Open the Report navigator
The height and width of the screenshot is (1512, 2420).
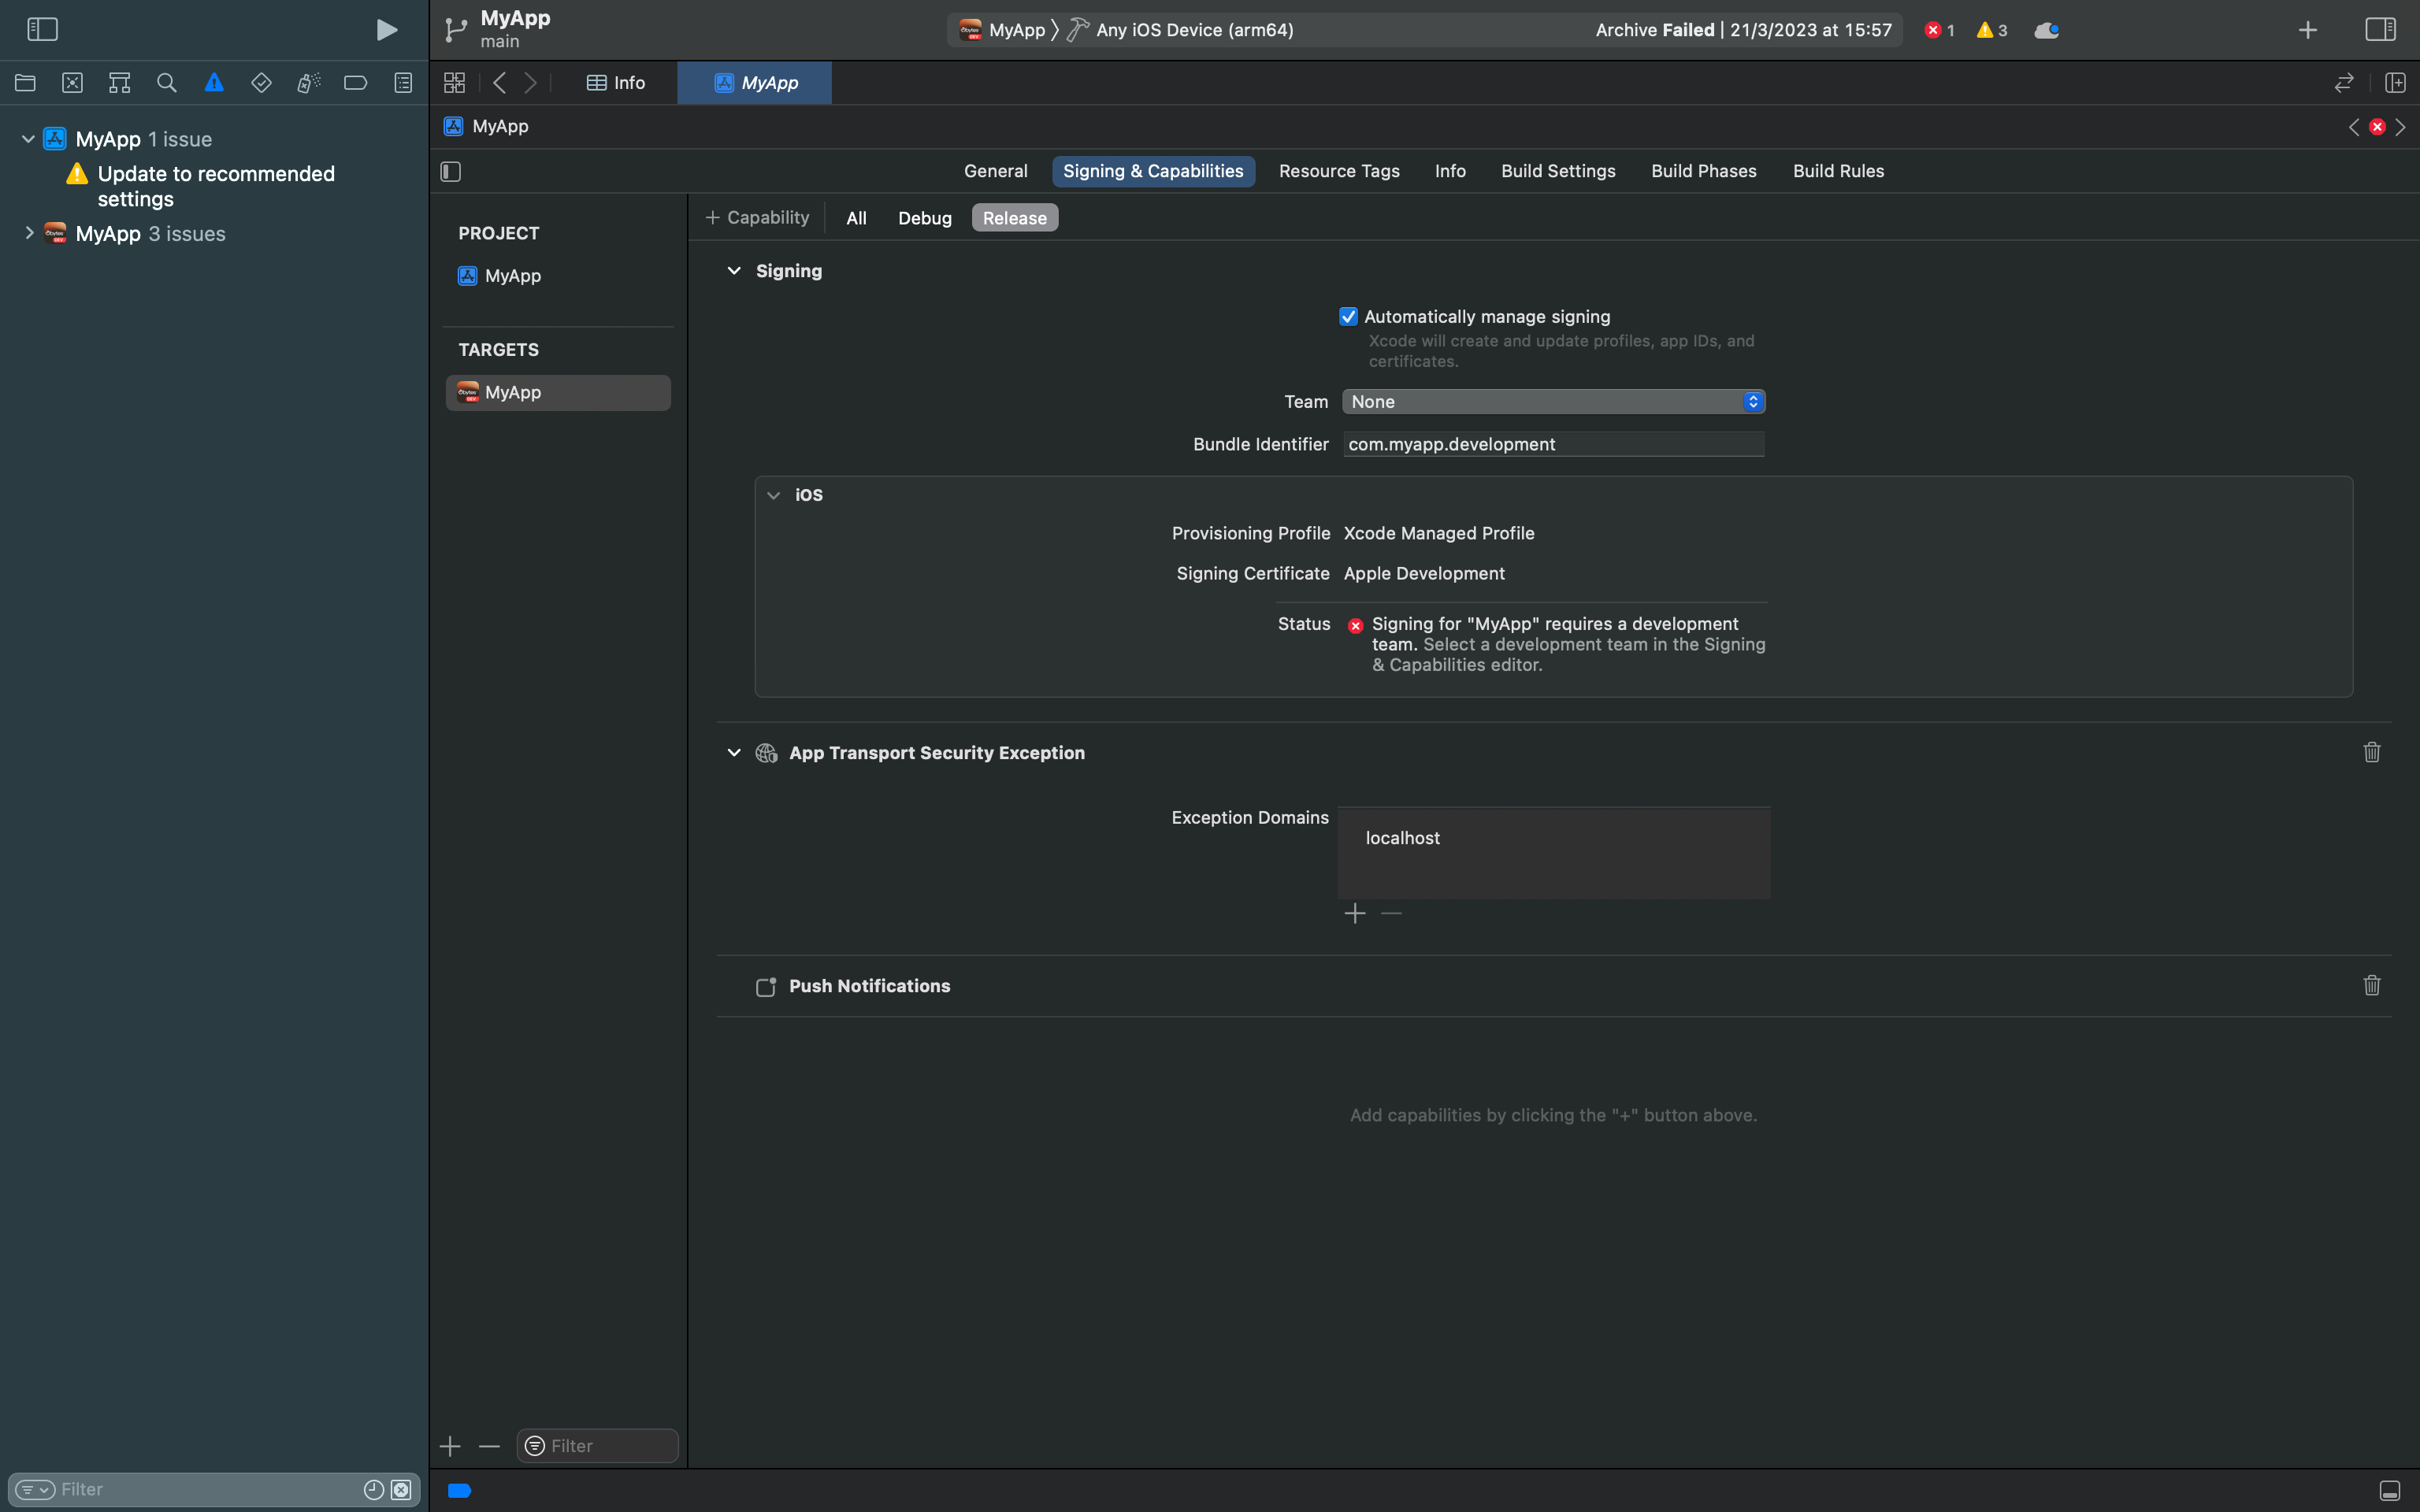(403, 83)
